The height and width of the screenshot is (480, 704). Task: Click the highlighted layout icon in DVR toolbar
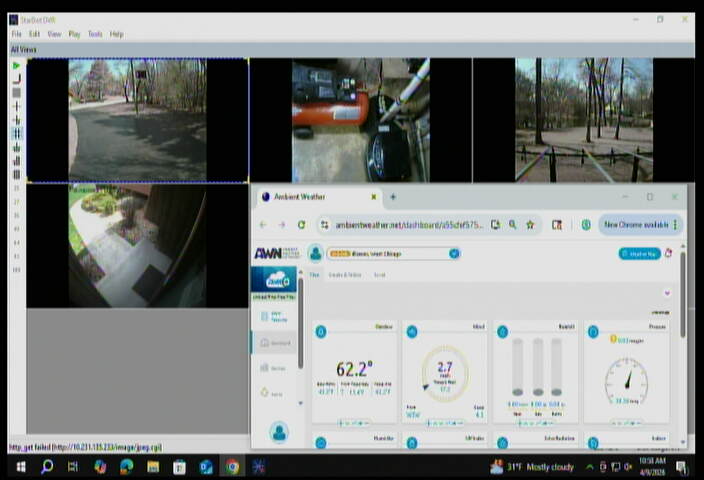pos(16,133)
